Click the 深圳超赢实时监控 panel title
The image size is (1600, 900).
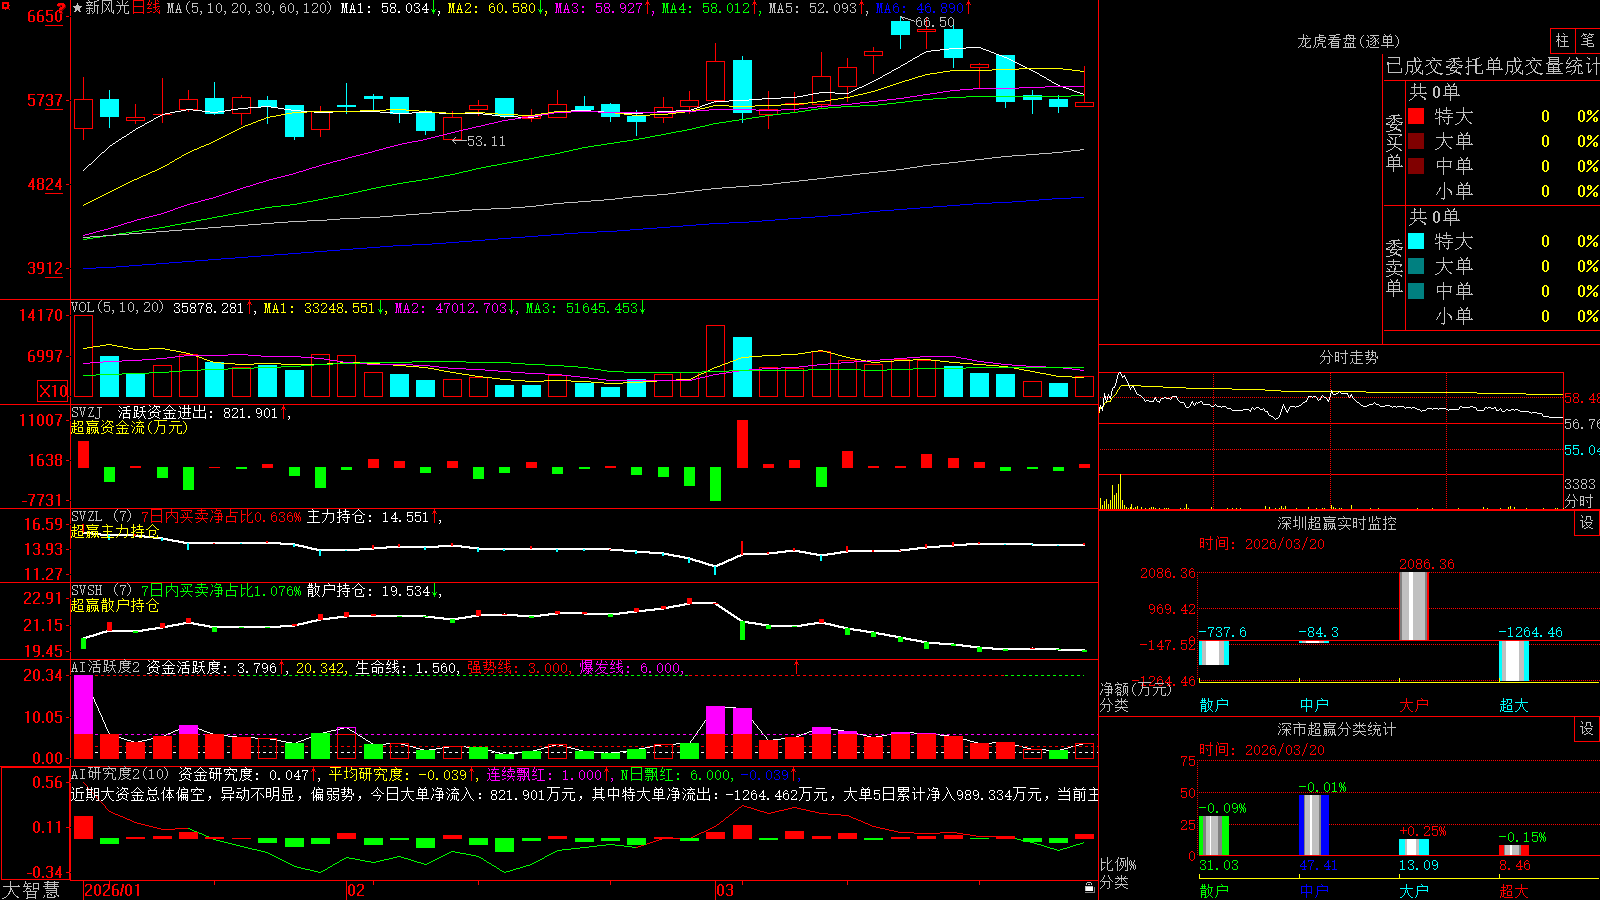click(x=1337, y=523)
